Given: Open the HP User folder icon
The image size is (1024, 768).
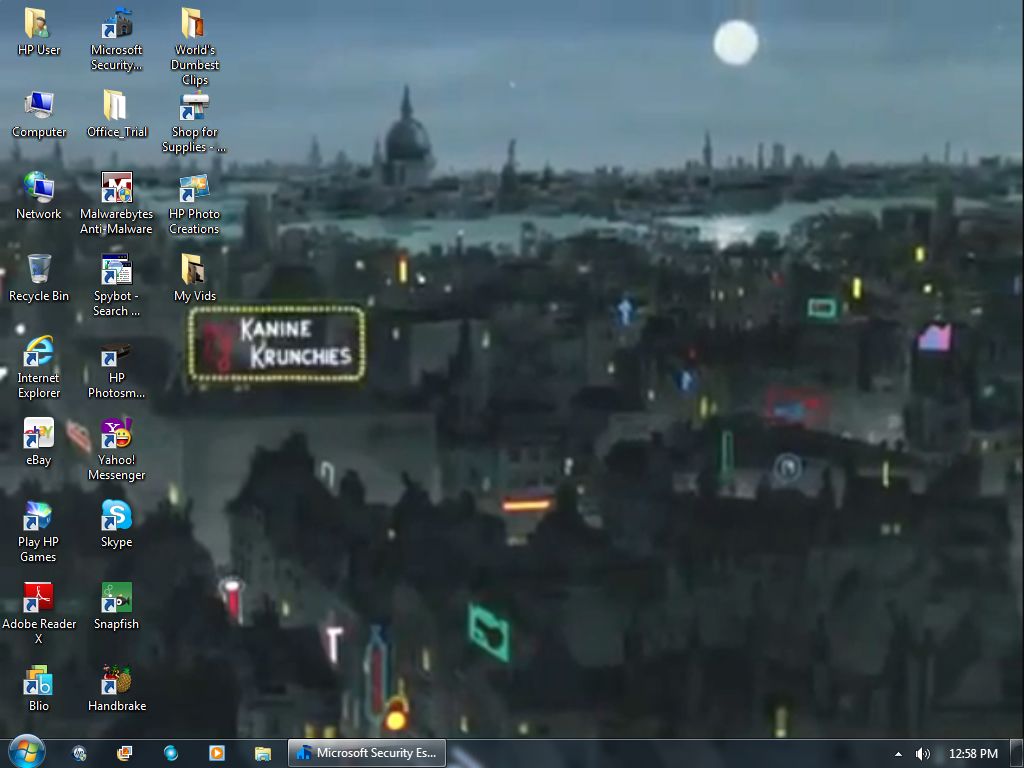Looking at the screenshot, I should click(x=39, y=31).
